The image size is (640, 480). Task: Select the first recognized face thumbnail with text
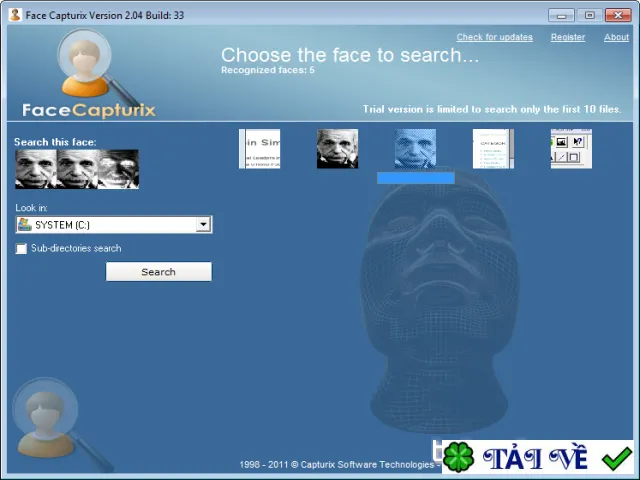point(260,149)
